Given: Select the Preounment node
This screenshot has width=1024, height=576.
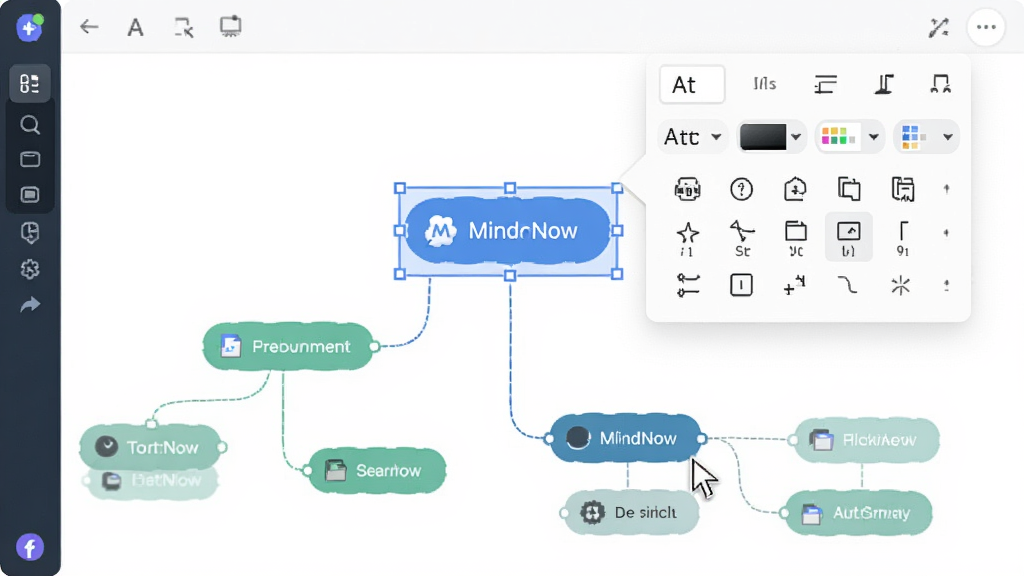Looking at the screenshot, I should click(288, 346).
